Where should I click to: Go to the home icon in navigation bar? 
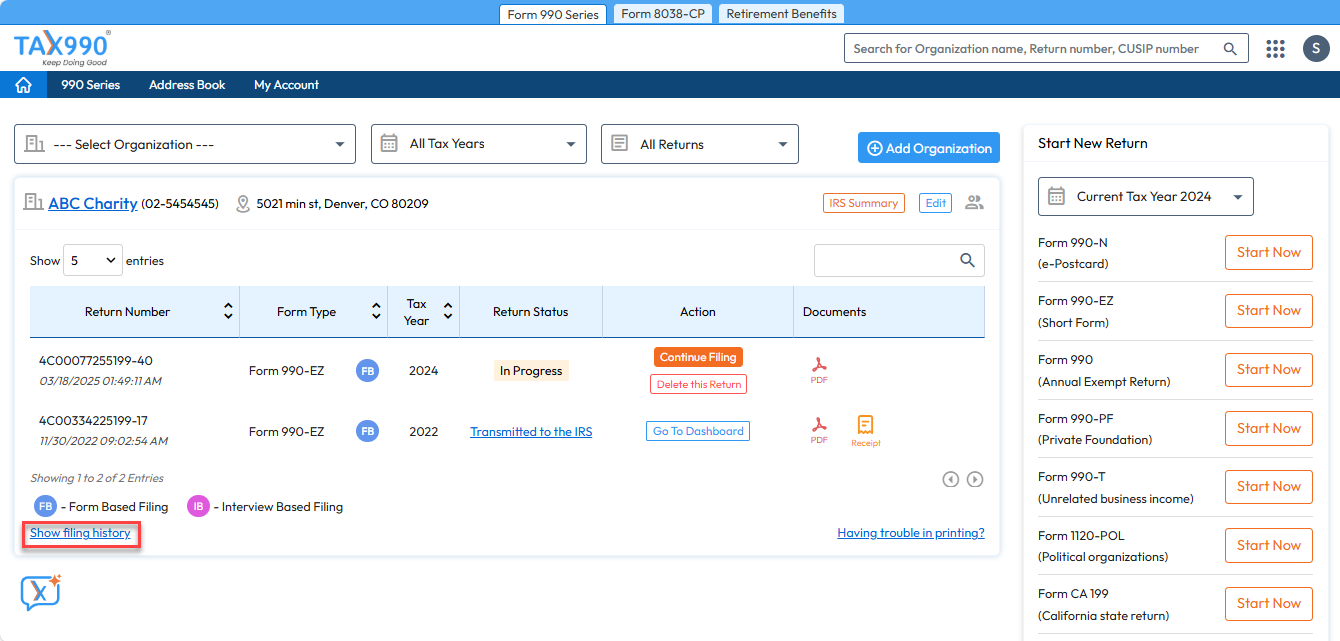point(23,85)
